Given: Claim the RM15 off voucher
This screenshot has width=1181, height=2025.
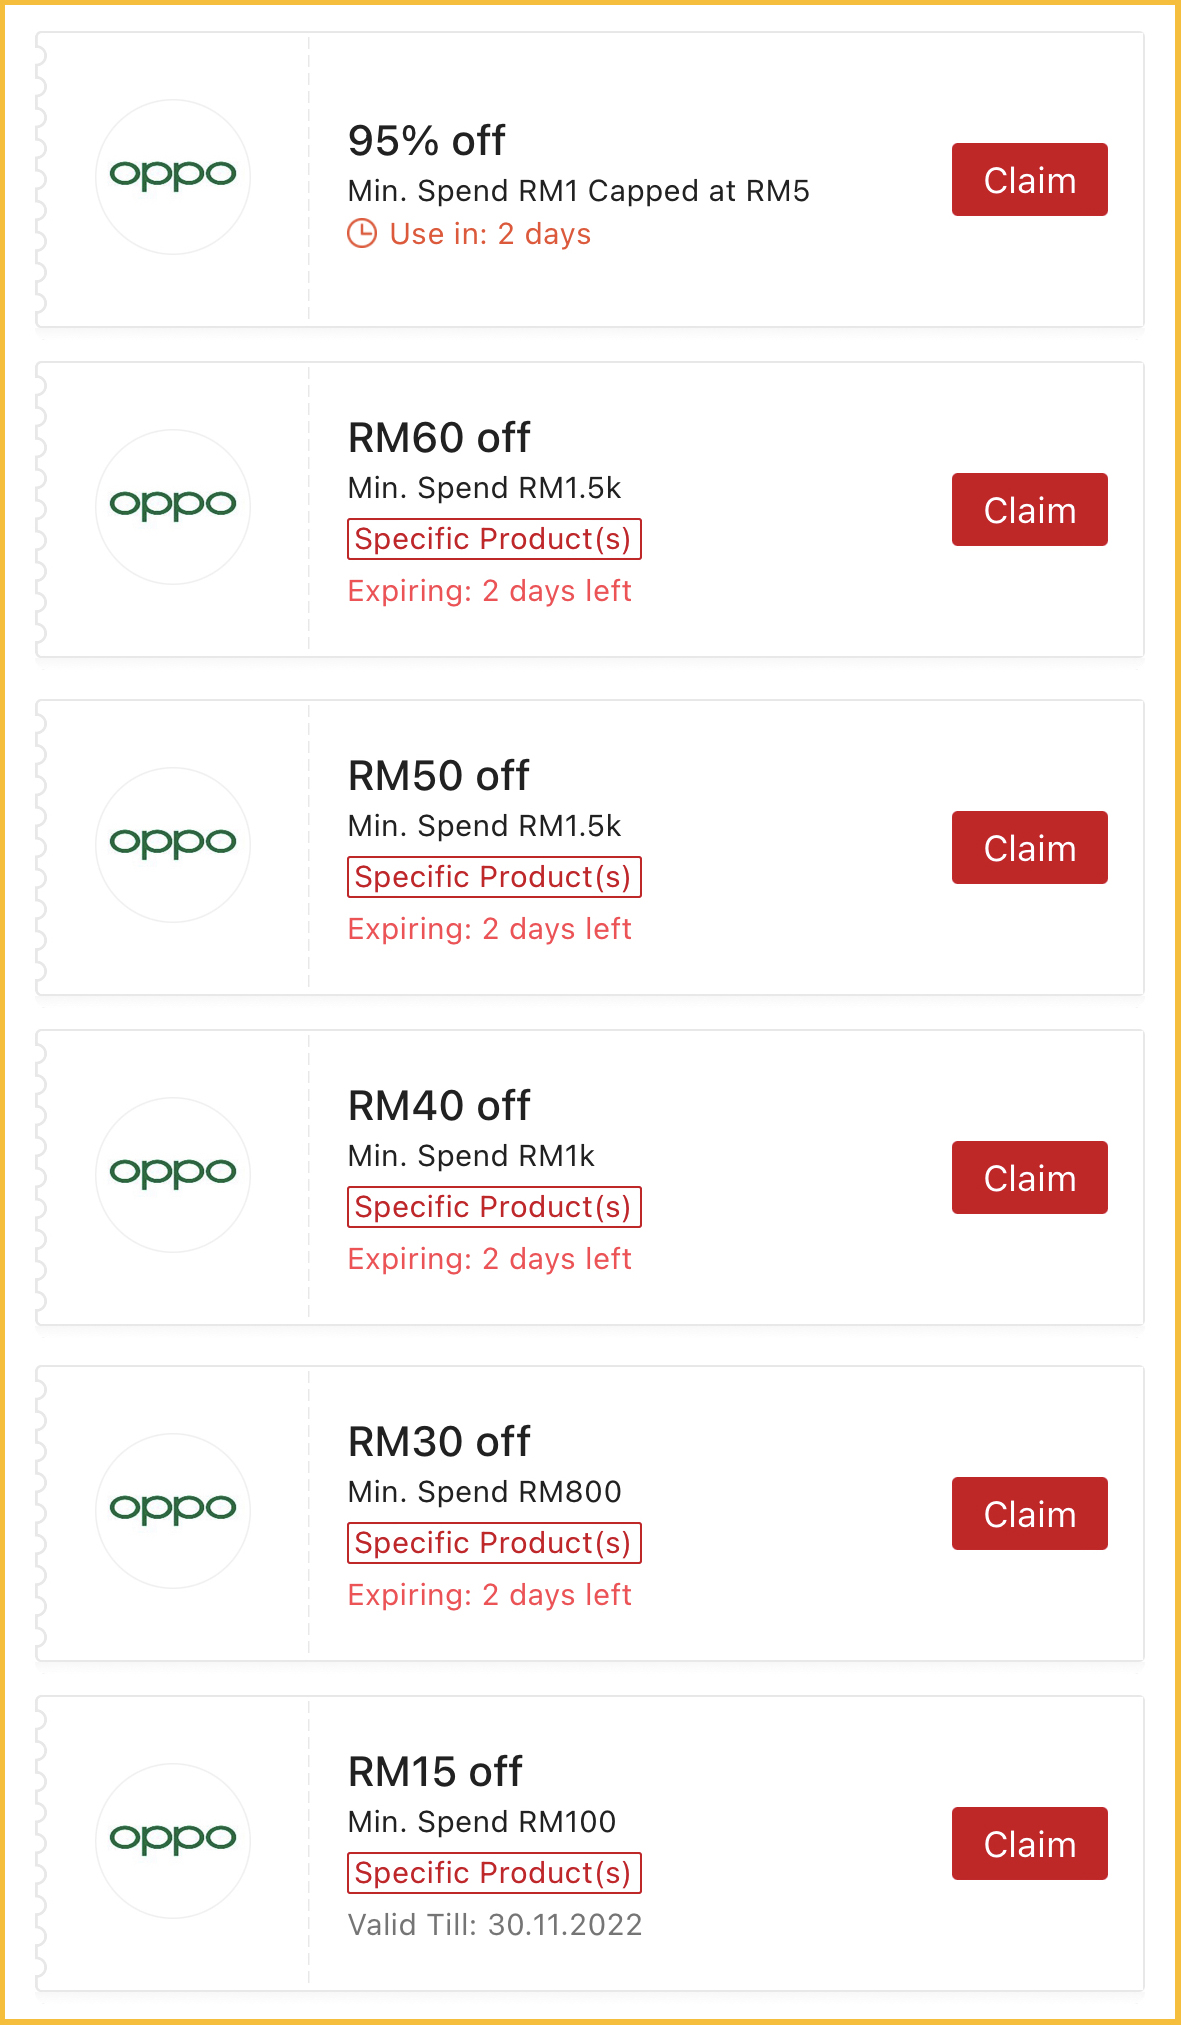Looking at the screenshot, I should coord(1029,1844).
